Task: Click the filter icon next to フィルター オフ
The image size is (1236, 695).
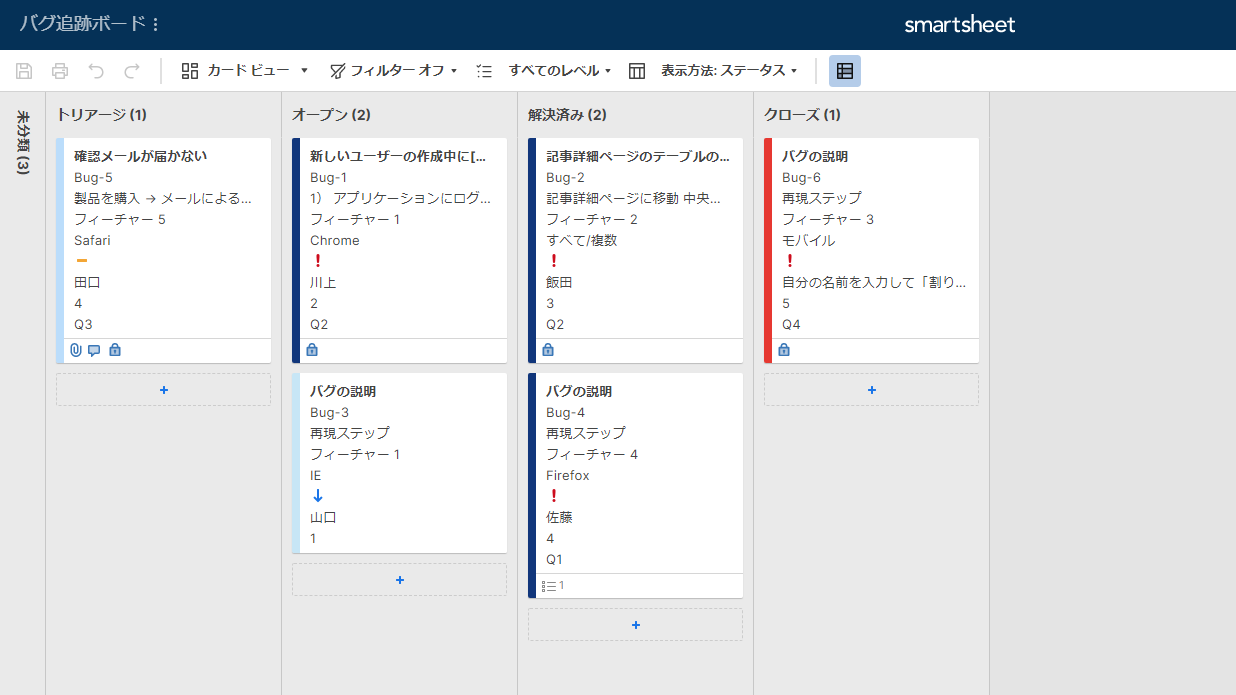Action: (x=337, y=71)
